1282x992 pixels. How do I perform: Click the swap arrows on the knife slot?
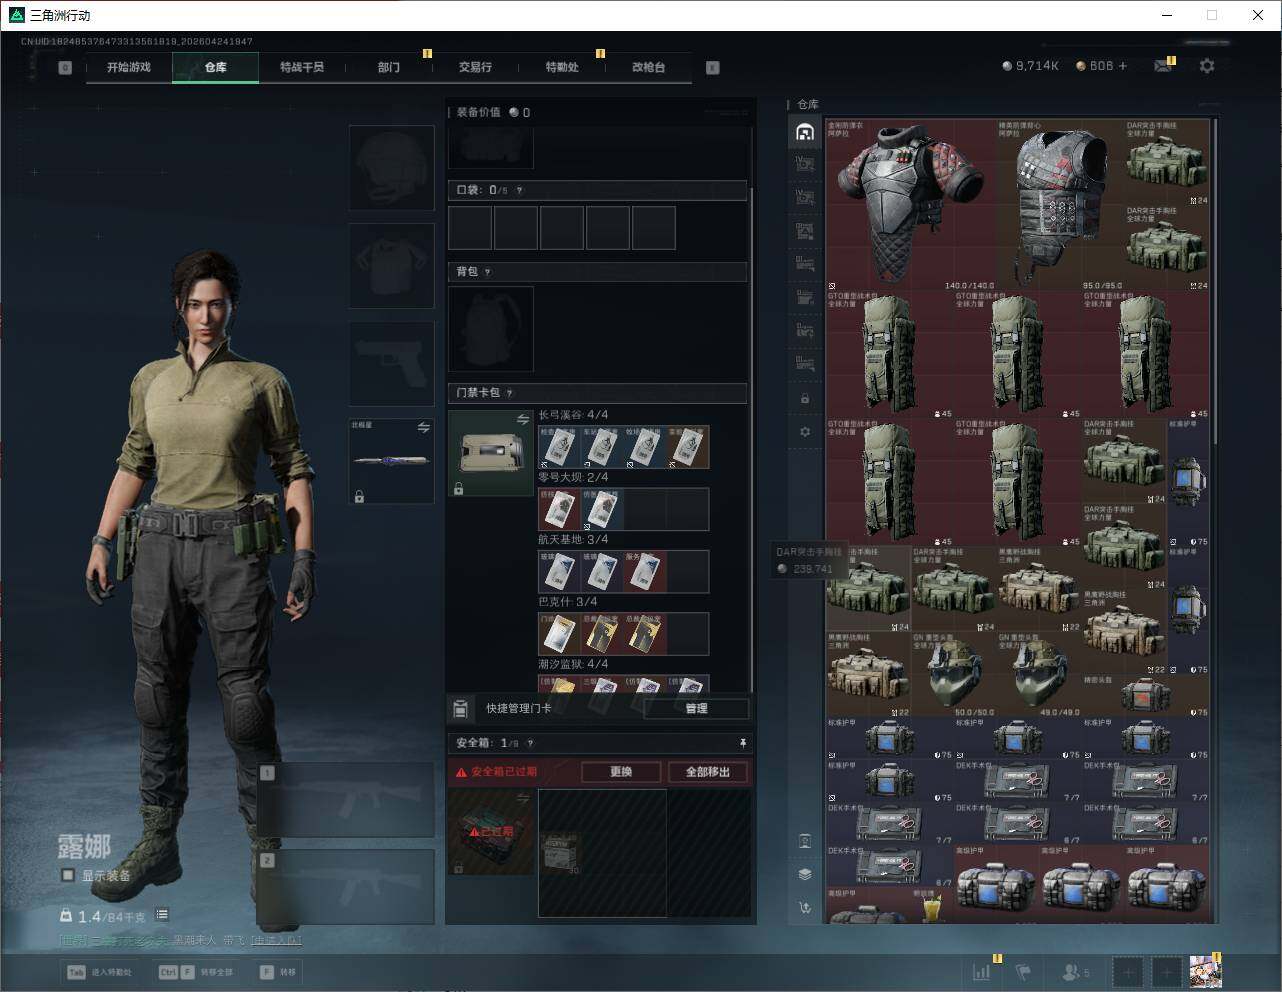click(x=423, y=427)
